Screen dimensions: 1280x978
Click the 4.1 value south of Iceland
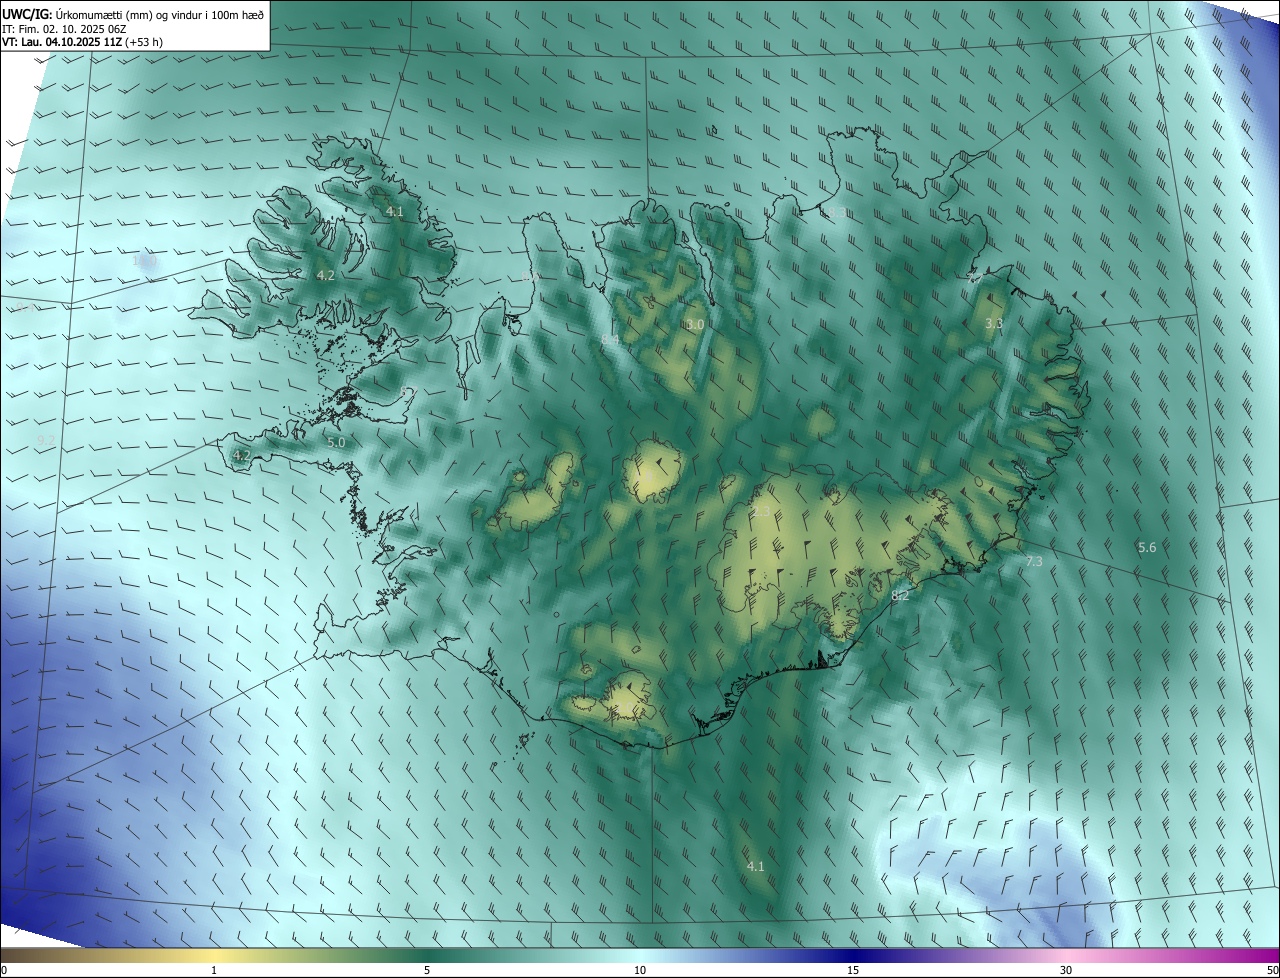(756, 866)
